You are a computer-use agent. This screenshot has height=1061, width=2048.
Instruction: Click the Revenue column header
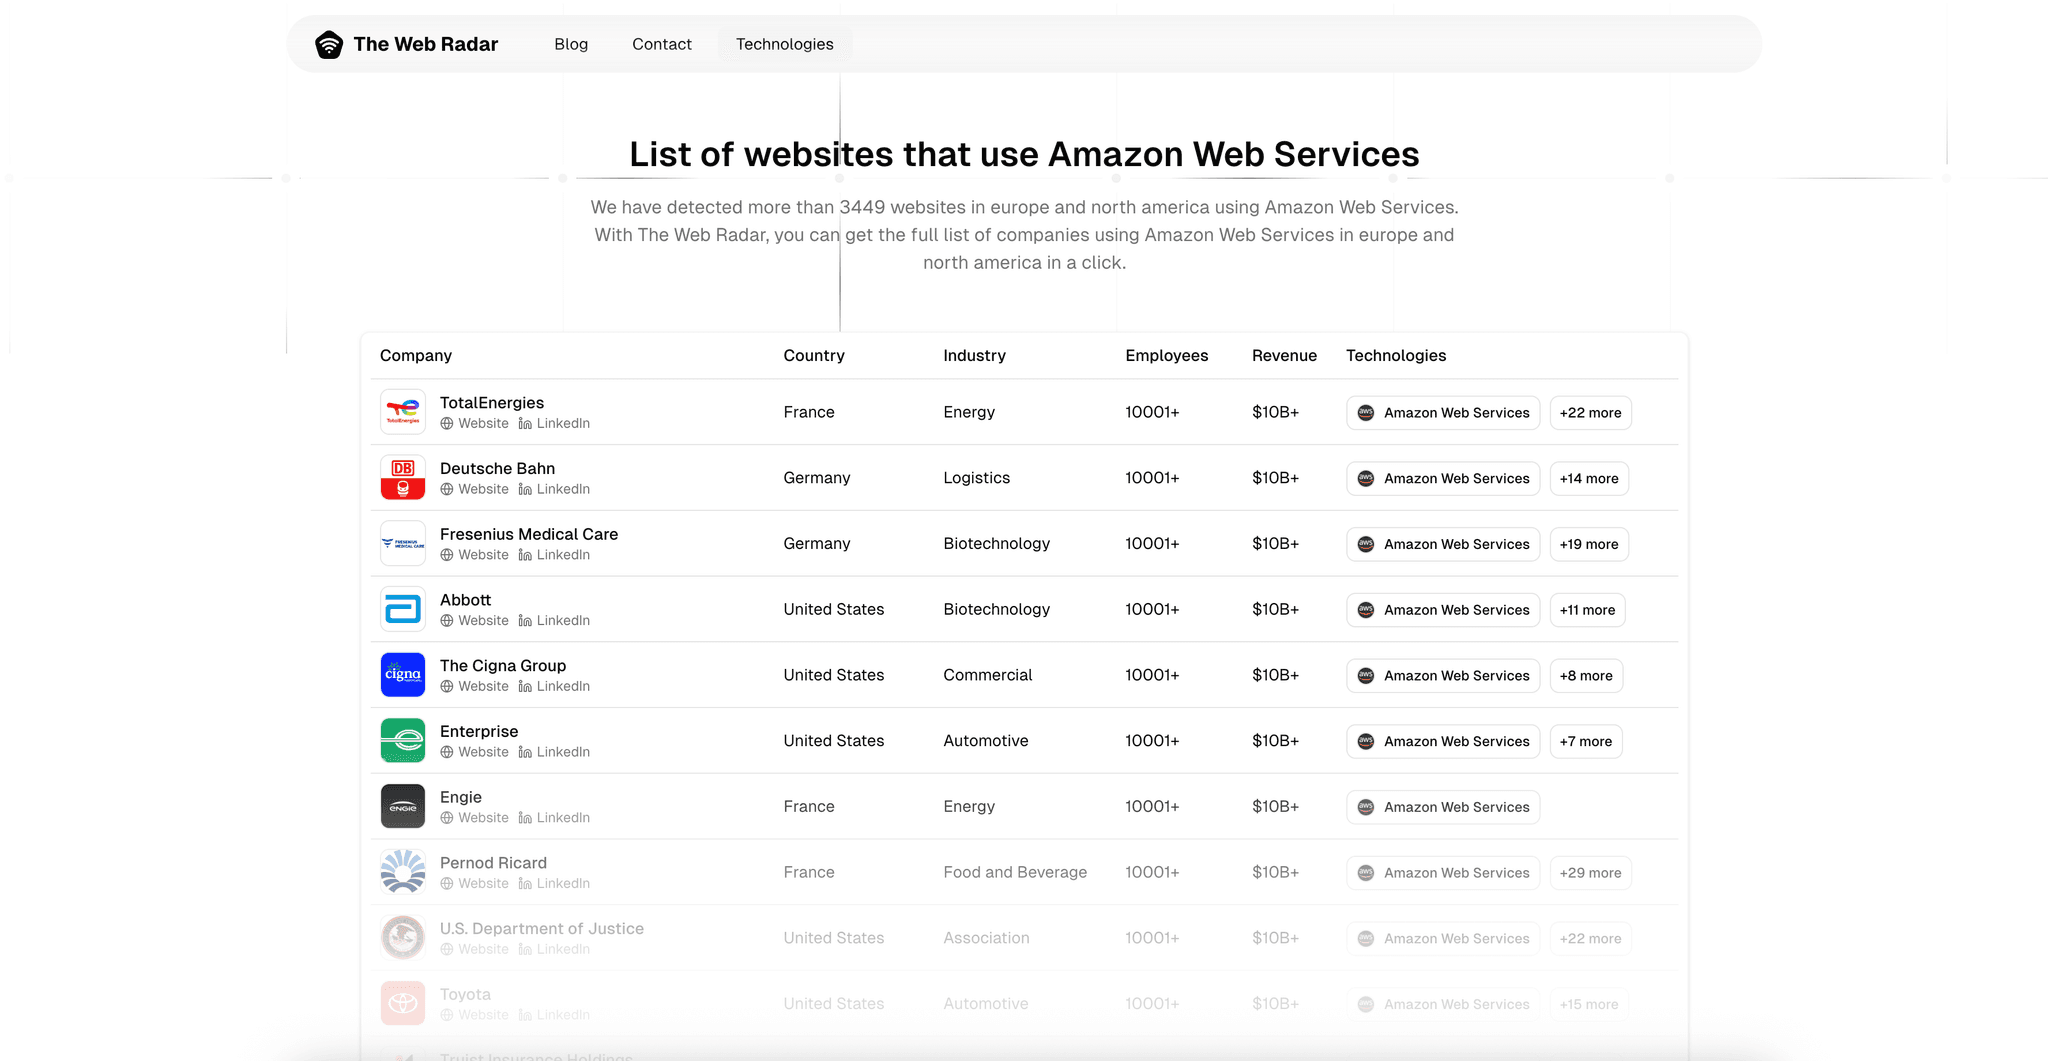pos(1284,356)
